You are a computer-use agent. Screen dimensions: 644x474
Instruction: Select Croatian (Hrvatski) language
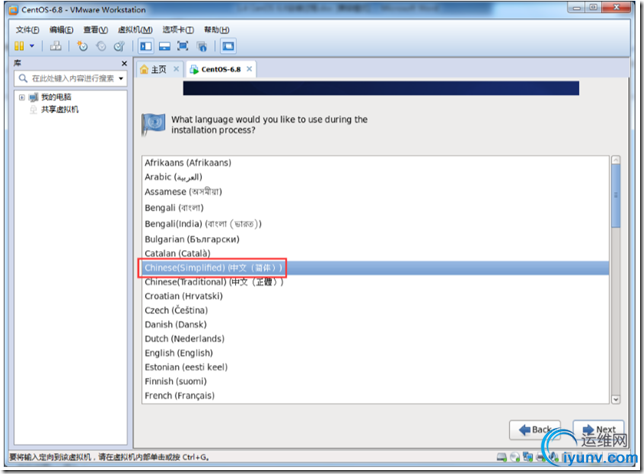375,296
